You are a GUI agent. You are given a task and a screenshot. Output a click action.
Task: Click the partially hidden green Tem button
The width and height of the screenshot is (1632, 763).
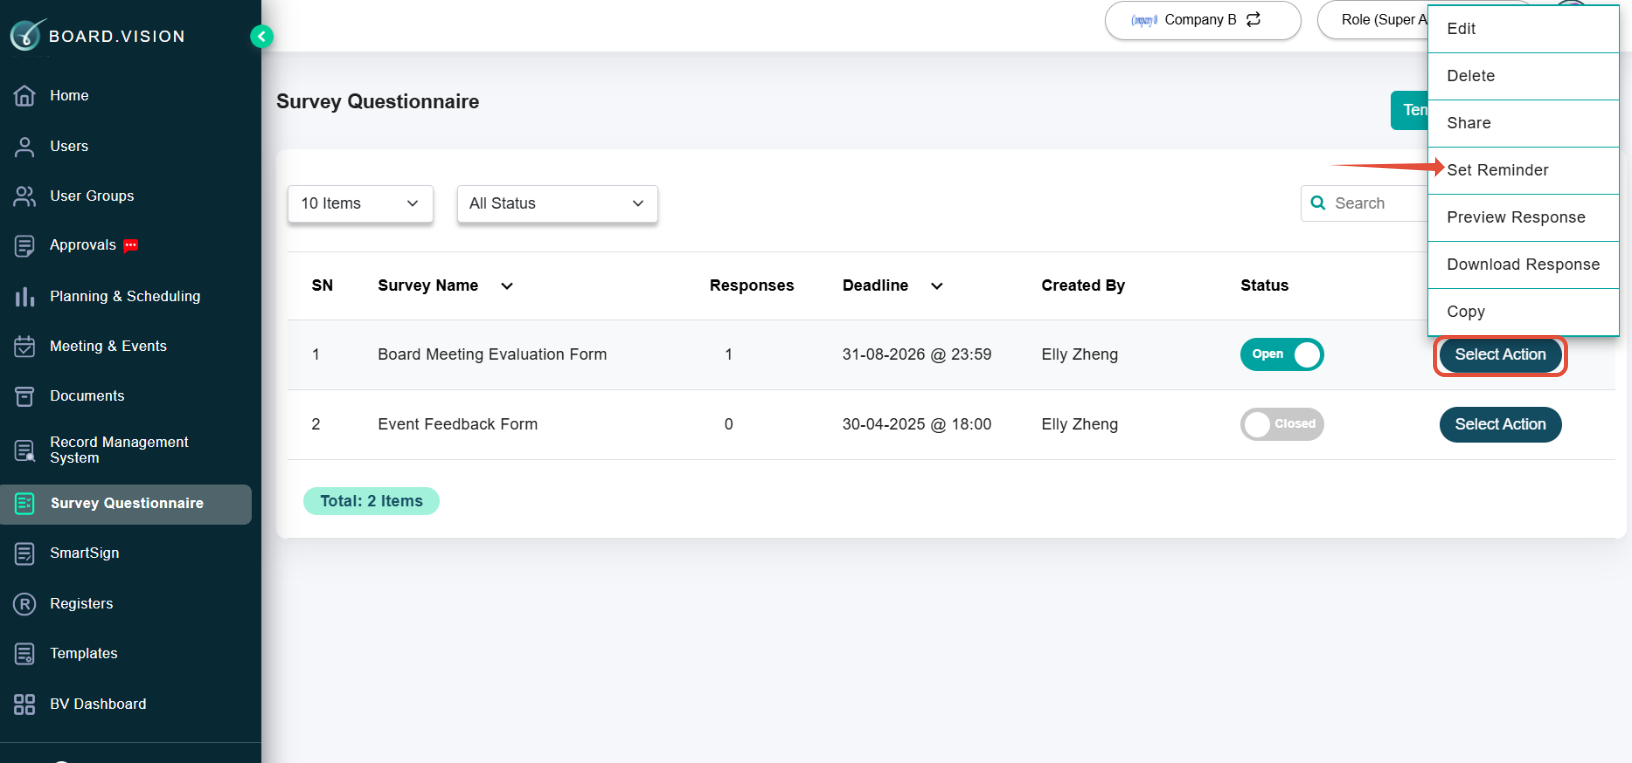(1410, 110)
